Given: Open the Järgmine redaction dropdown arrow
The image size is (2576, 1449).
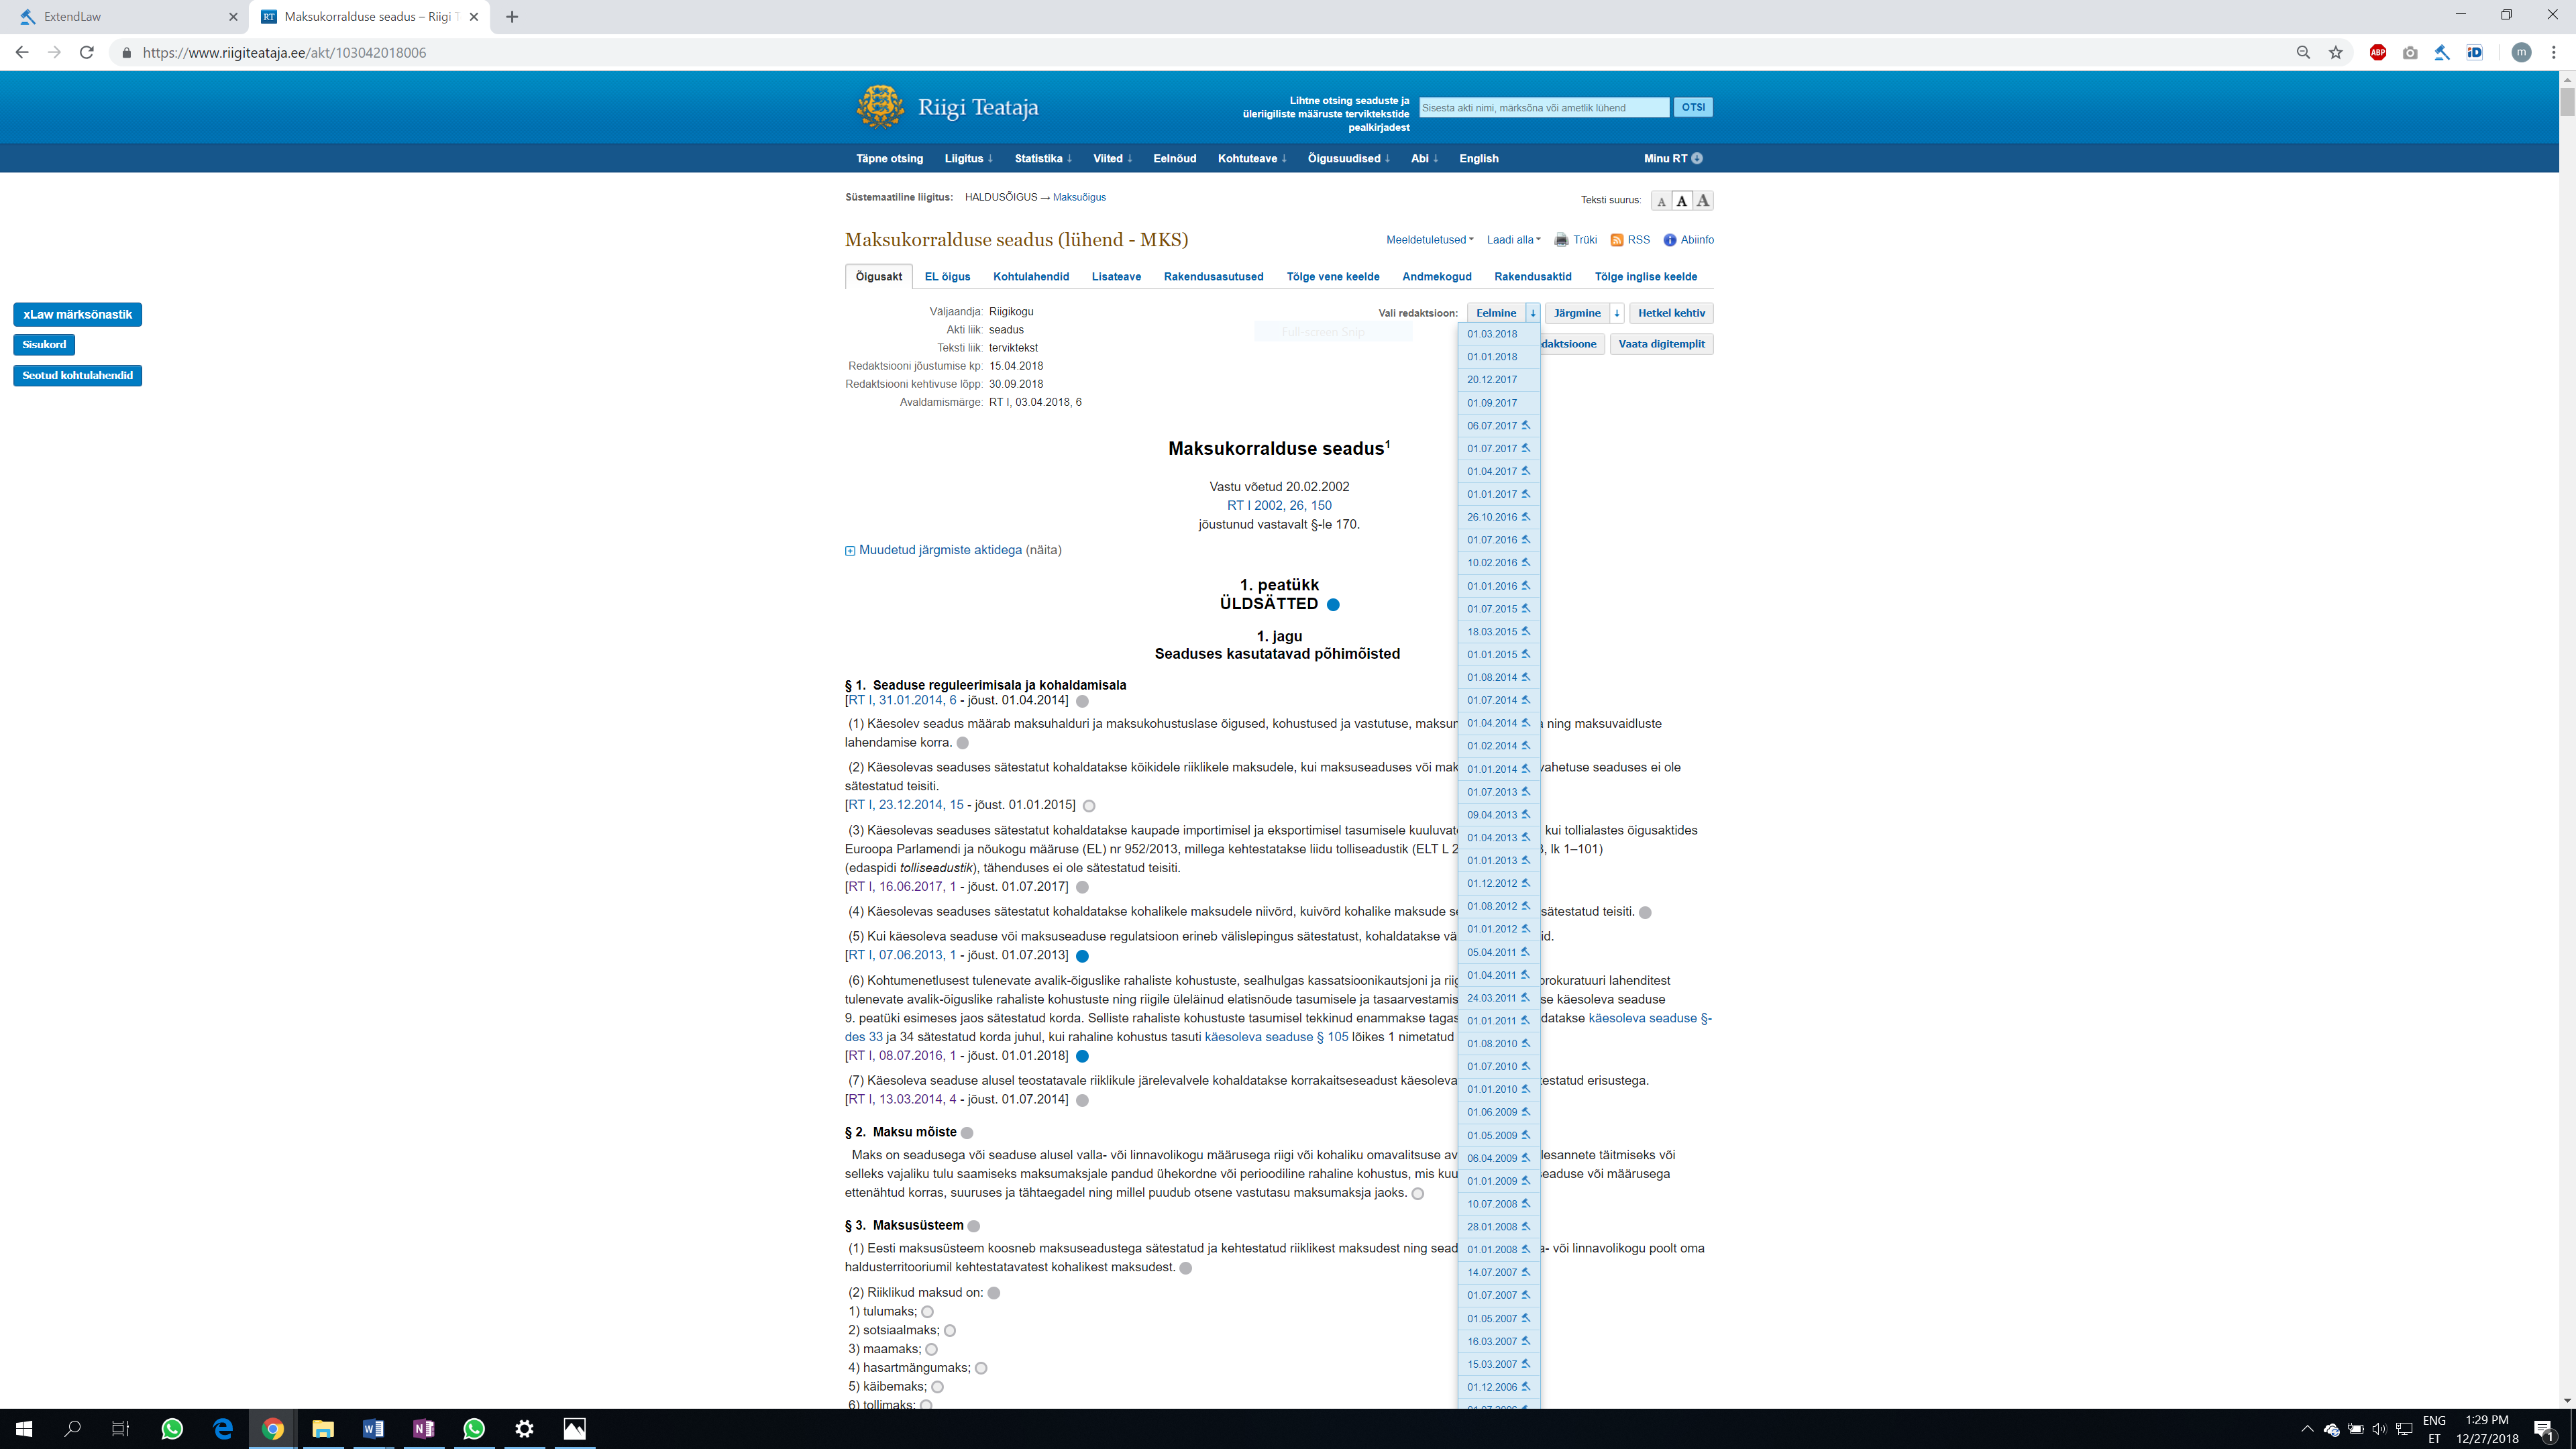Looking at the screenshot, I should [x=1616, y=313].
